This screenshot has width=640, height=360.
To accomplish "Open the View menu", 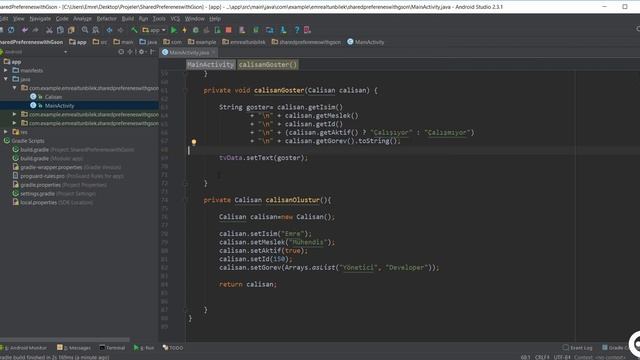I will pyautogui.click(x=19, y=19).
